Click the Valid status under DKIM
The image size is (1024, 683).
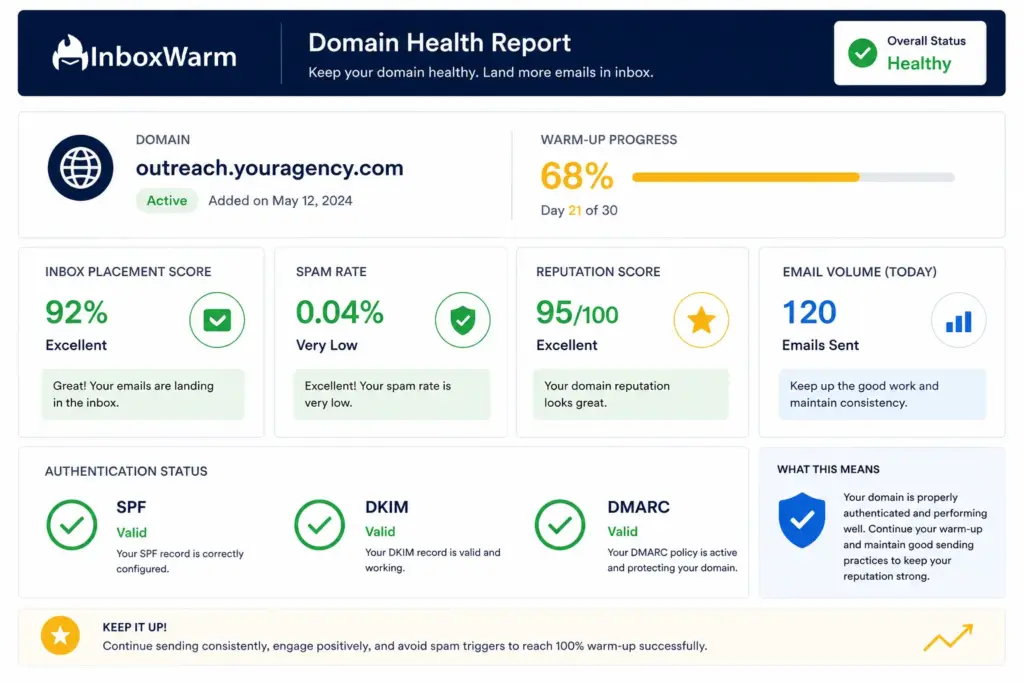pos(380,532)
